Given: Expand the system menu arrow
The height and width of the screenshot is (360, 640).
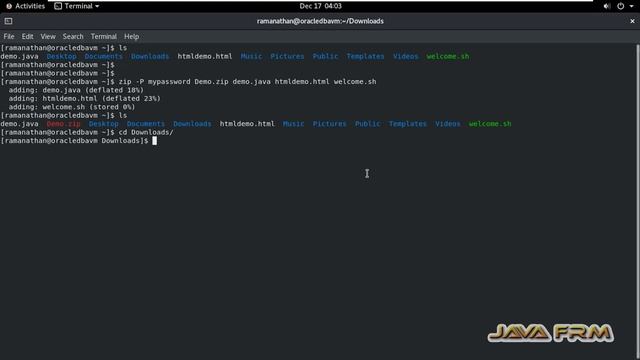Looking at the screenshot, I should click(x=631, y=7).
